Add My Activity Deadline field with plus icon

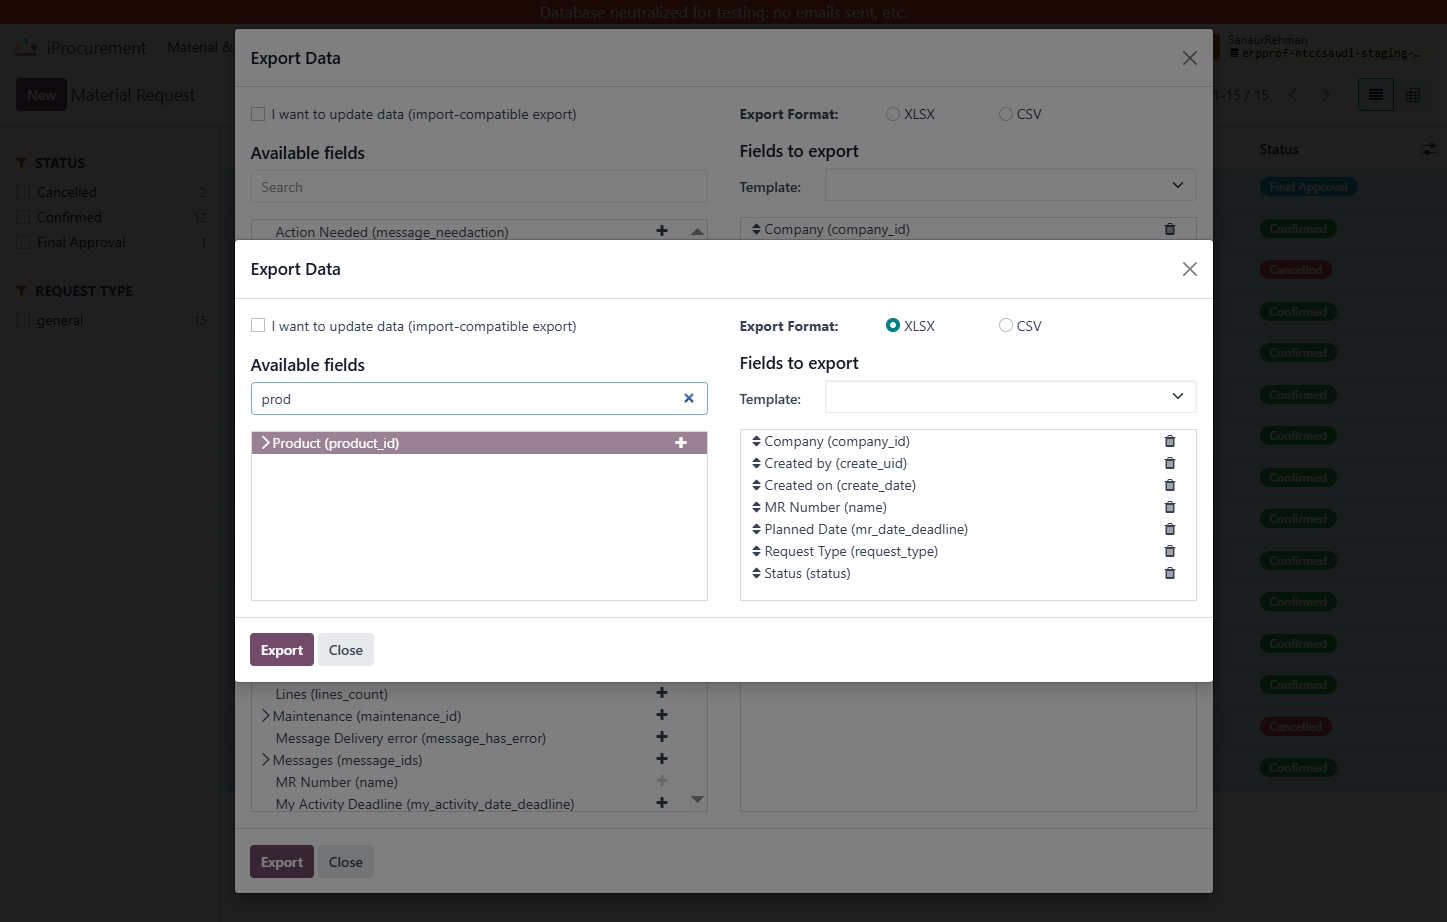point(662,803)
